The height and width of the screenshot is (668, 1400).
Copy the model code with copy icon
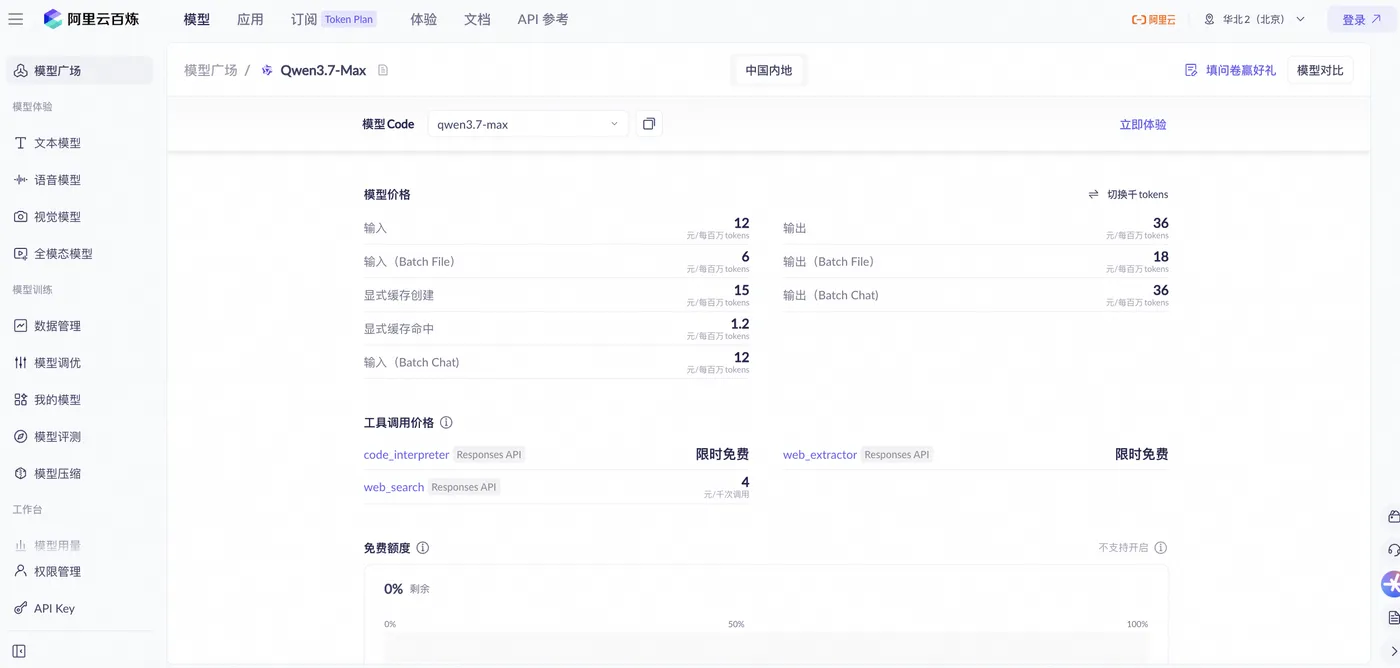[649, 124]
